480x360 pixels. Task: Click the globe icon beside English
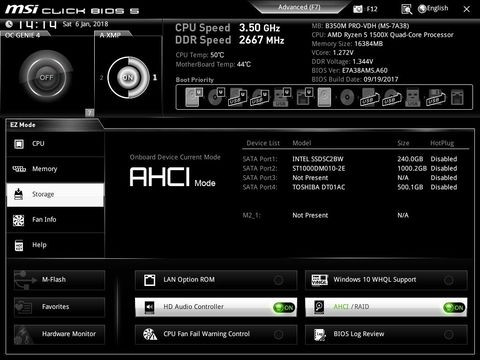[422, 9]
